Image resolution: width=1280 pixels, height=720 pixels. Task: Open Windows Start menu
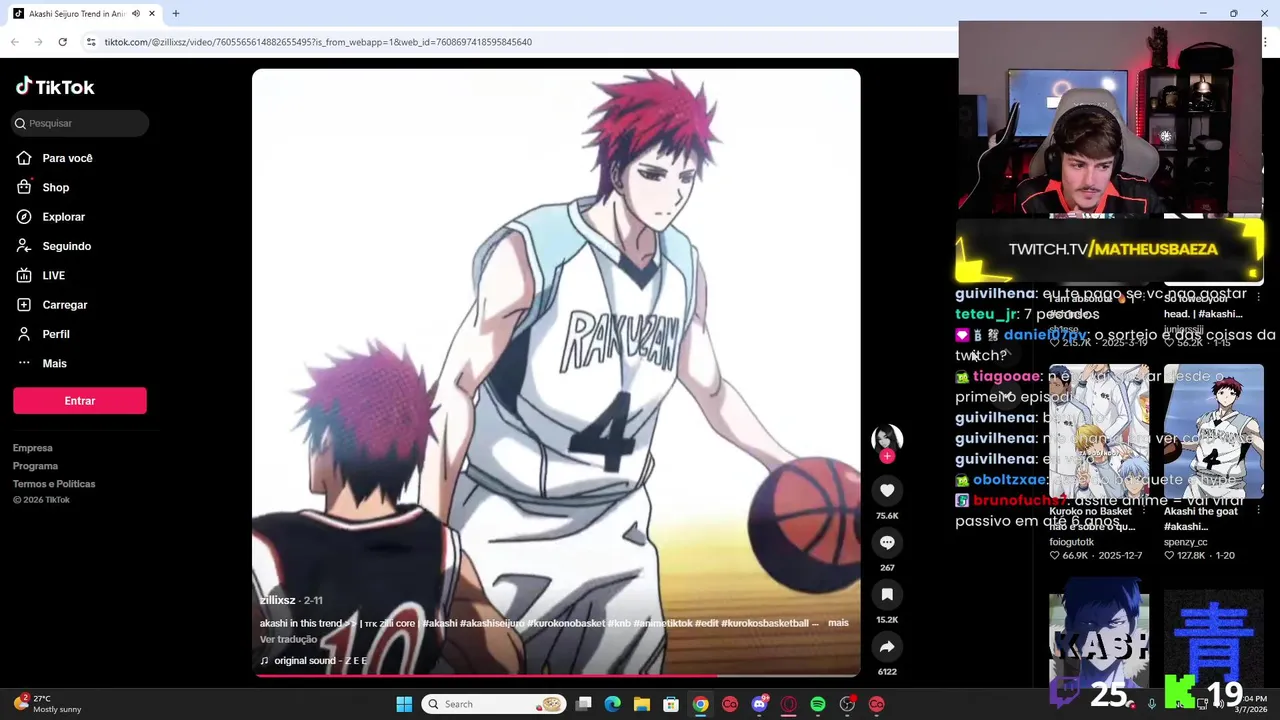tap(404, 704)
